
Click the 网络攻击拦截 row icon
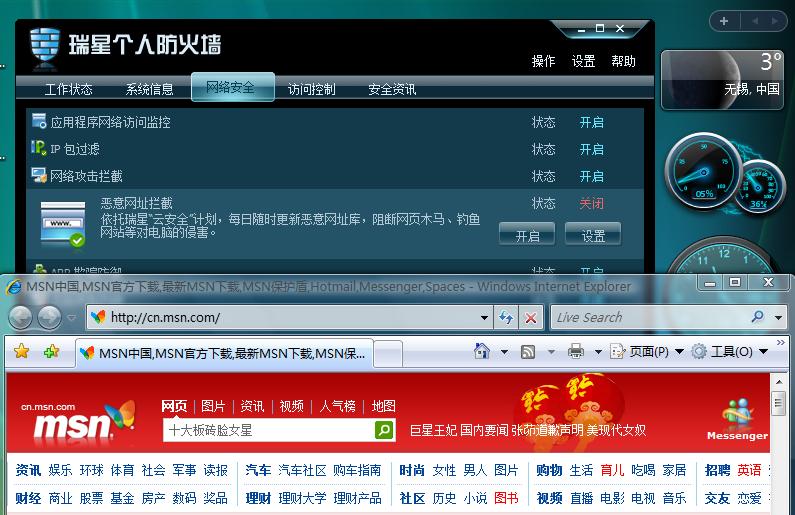pyautogui.click(x=39, y=175)
